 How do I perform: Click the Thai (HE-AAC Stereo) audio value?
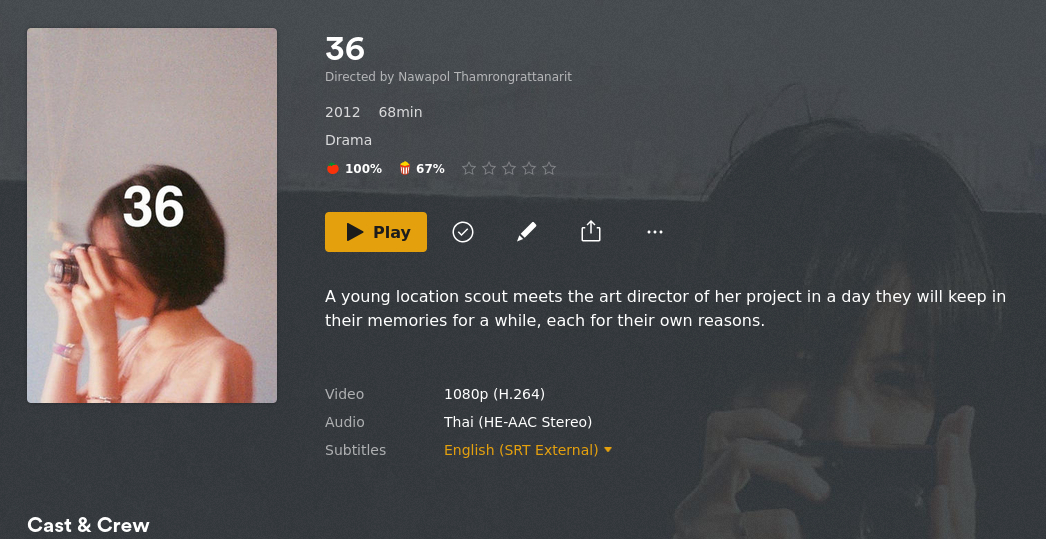[518, 422]
